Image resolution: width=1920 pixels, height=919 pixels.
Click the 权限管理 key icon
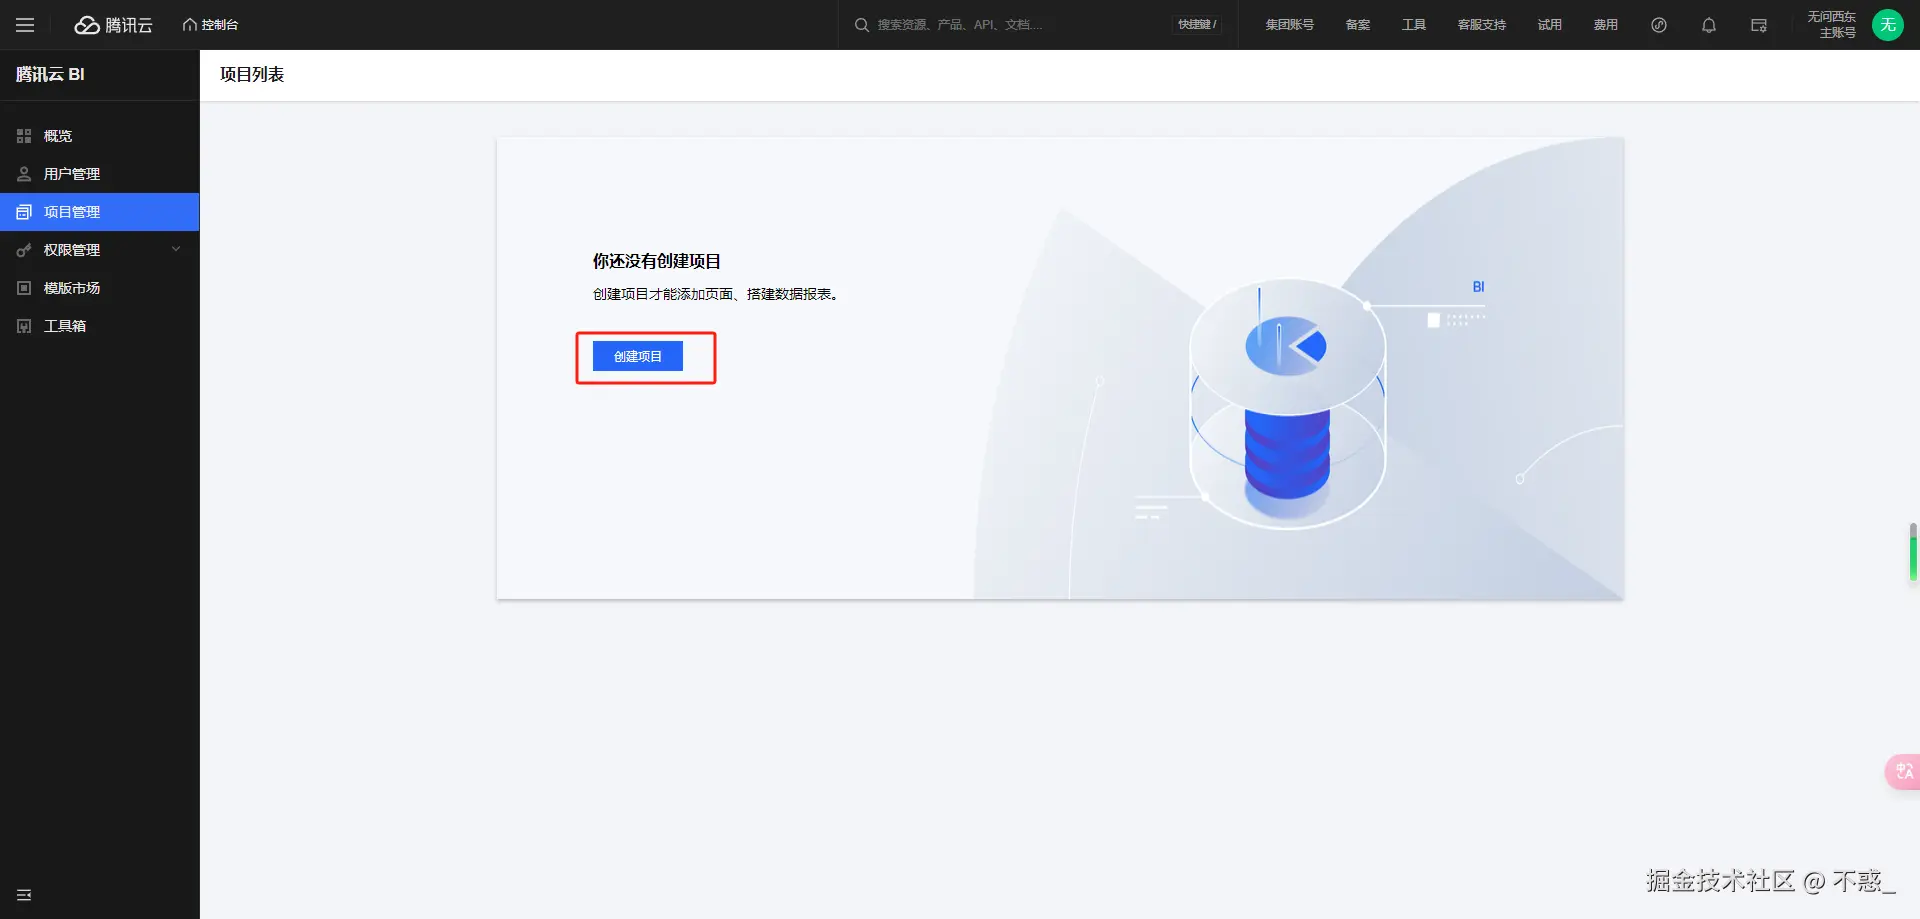24,250
